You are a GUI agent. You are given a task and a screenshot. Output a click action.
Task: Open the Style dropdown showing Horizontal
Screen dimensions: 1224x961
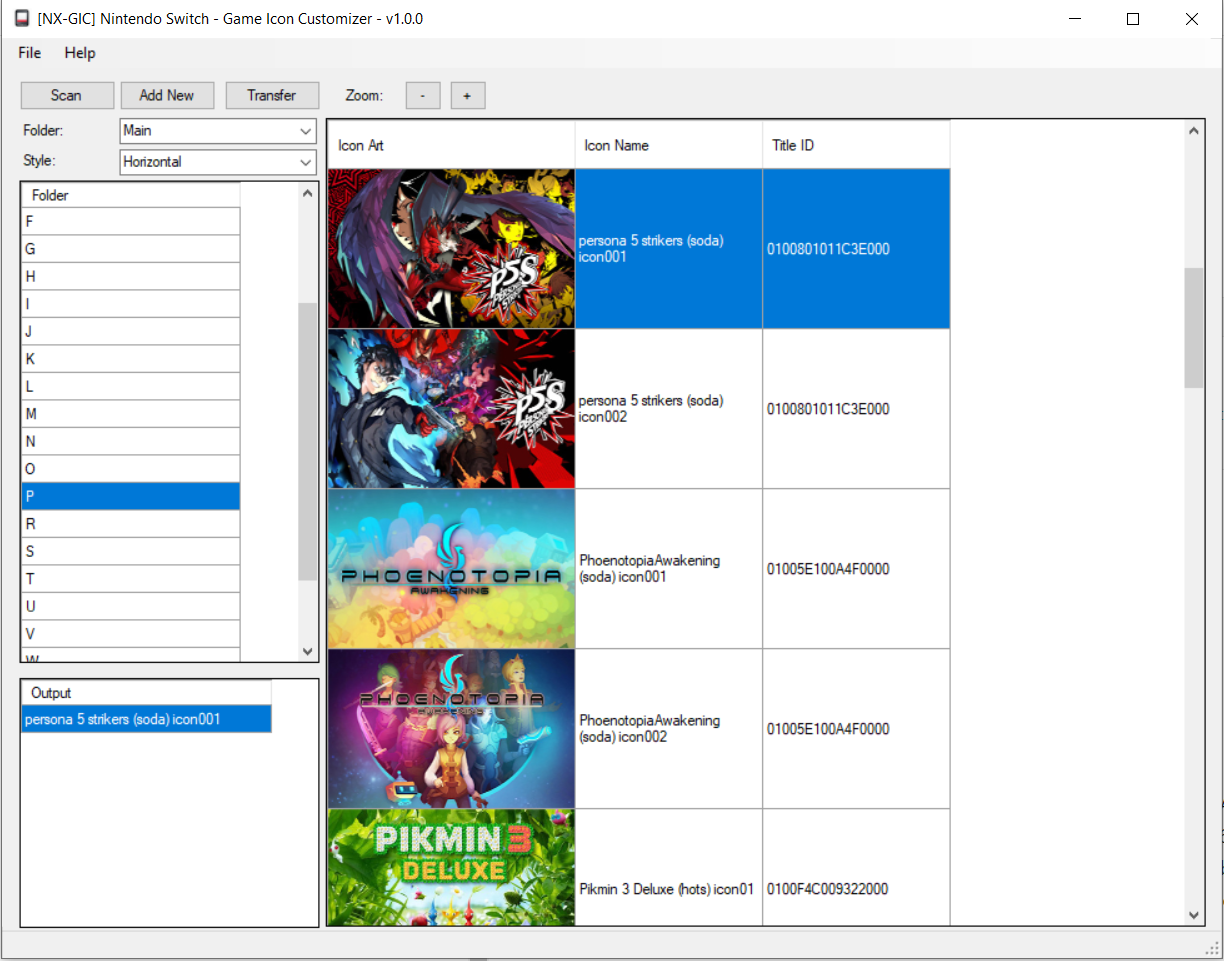click(218, 161)
